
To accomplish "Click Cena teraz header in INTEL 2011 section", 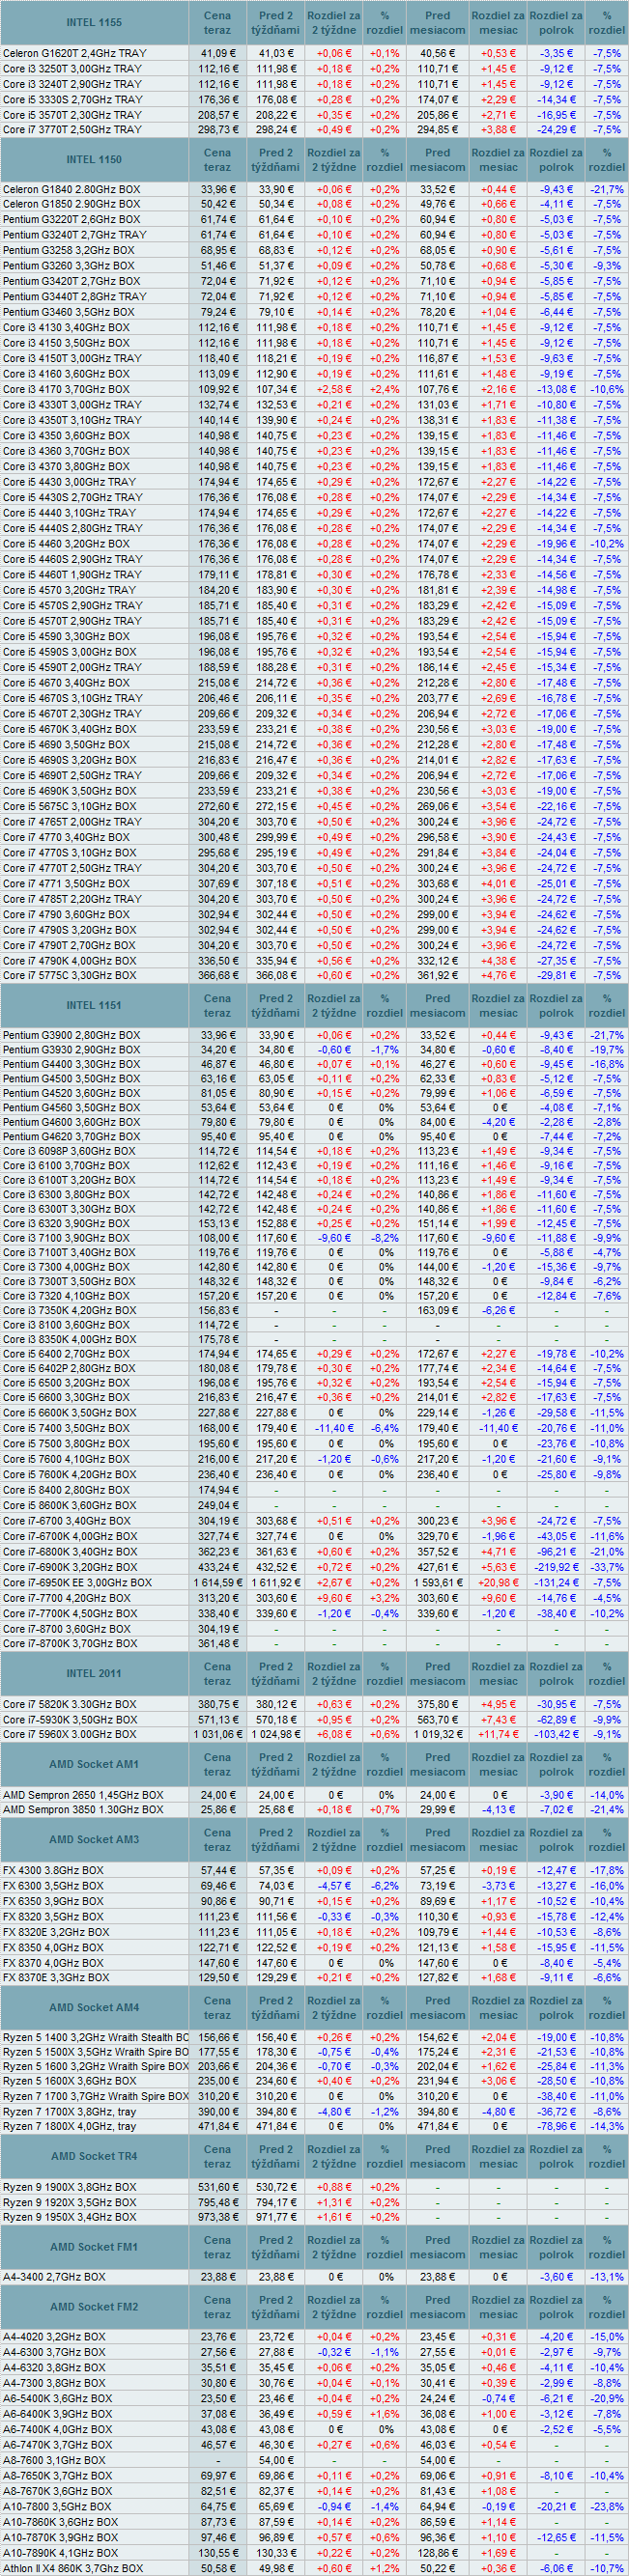I will tap(217, 1673).
